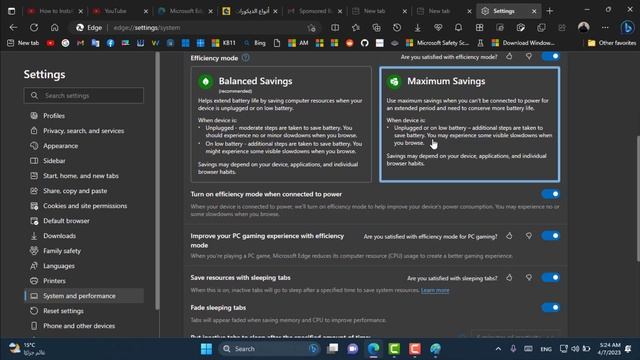
Task: Open a new tab with plus button
Action: [x=550, y=11]
